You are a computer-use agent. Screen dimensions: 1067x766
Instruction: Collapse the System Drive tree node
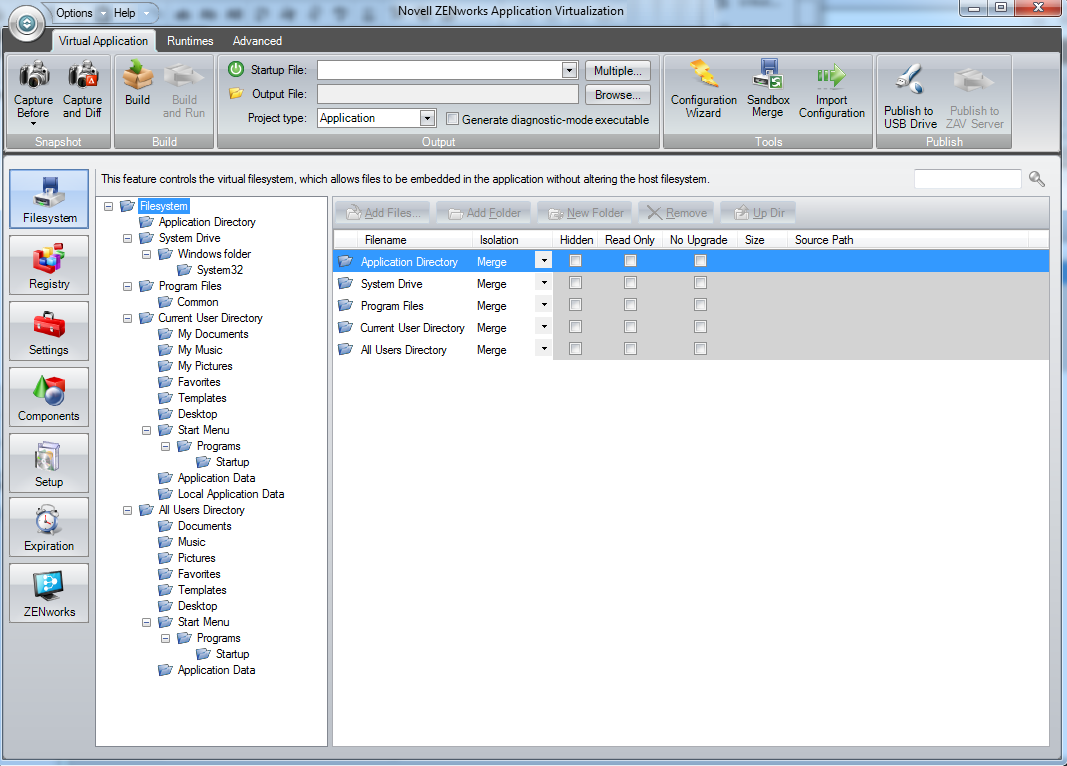(x=128, y=237)
